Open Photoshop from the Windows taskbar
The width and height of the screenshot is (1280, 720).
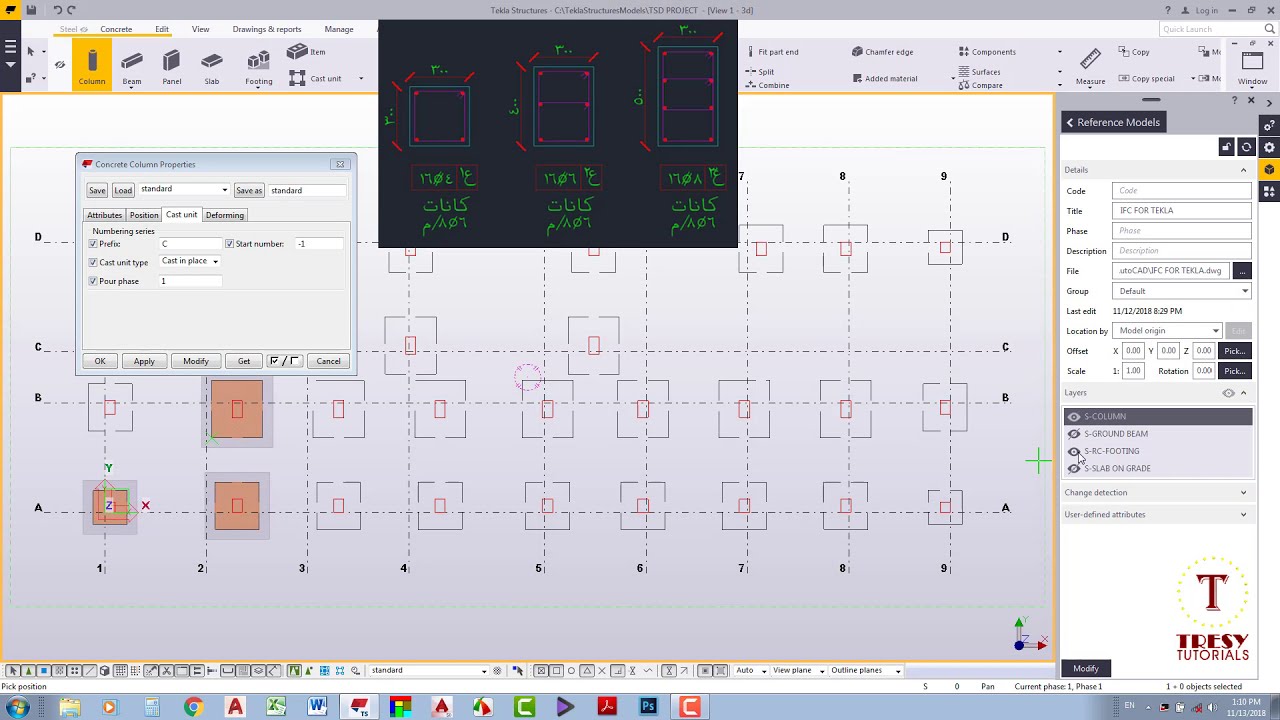(x=648, y=707)
